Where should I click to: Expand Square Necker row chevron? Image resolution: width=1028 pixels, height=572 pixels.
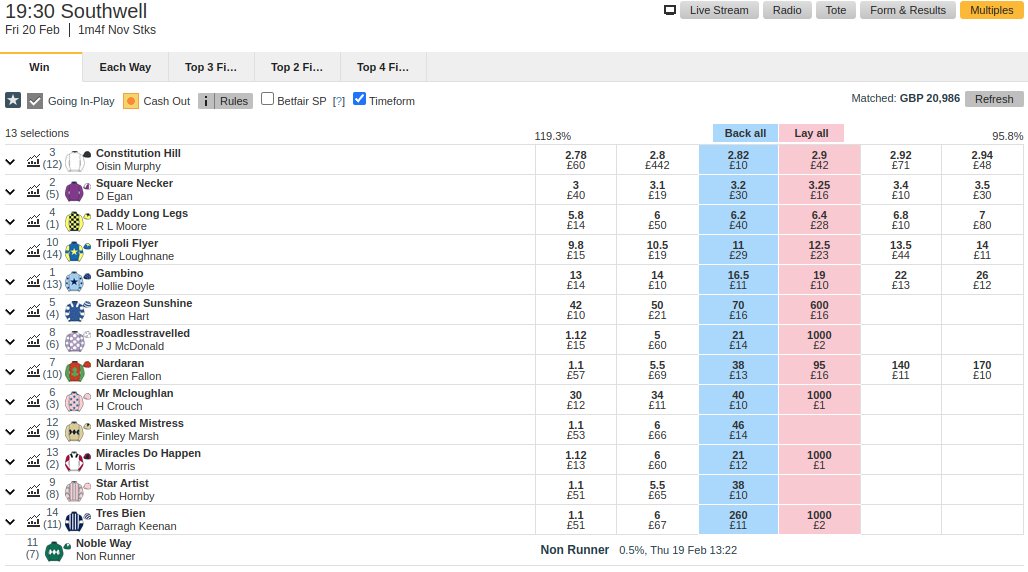[10, 192]
